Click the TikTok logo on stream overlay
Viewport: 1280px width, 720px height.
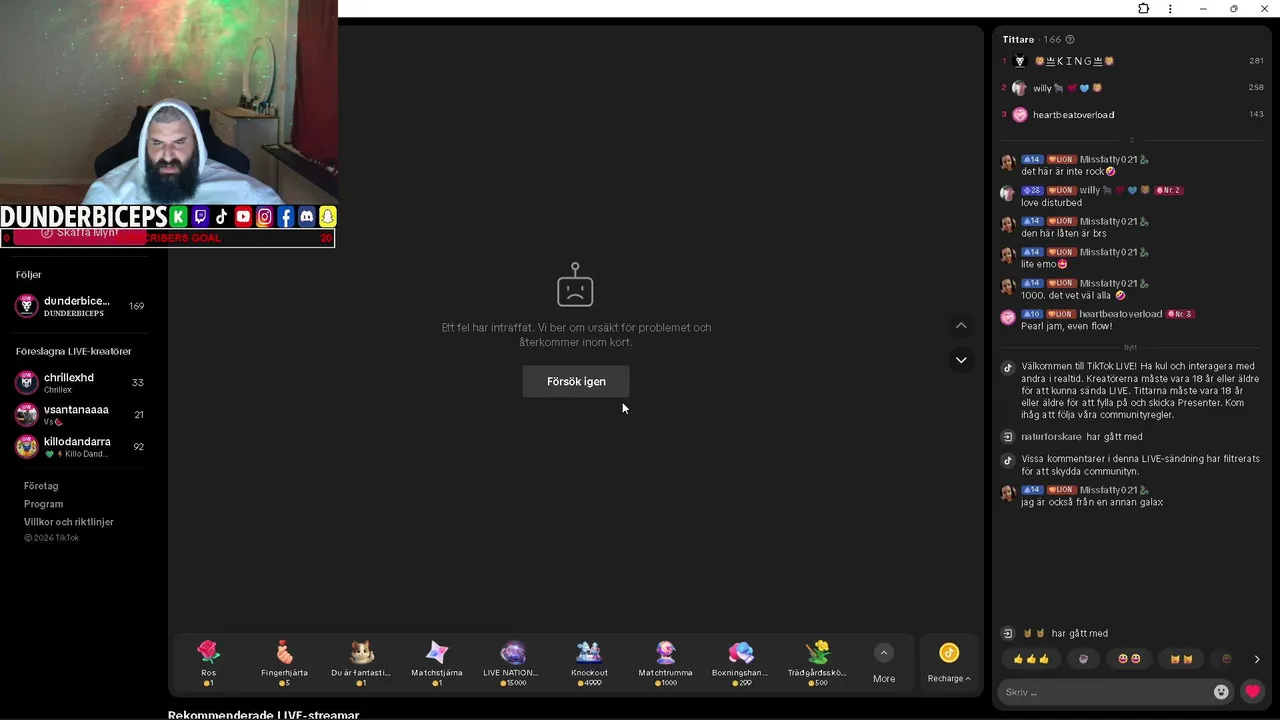(221, 217)
